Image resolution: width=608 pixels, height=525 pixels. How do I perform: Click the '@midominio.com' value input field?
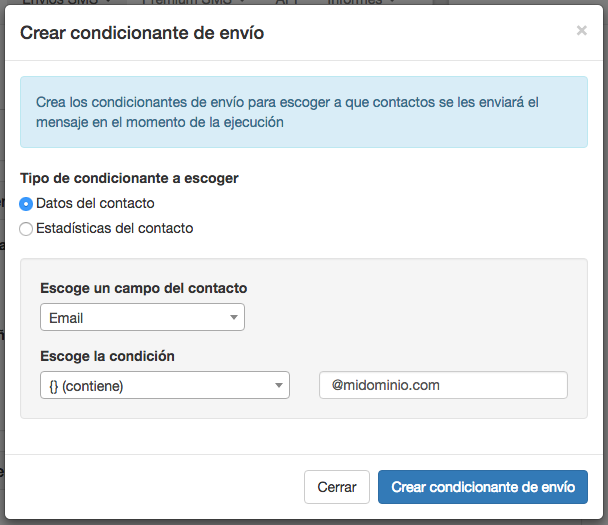[x=443, y=385]
